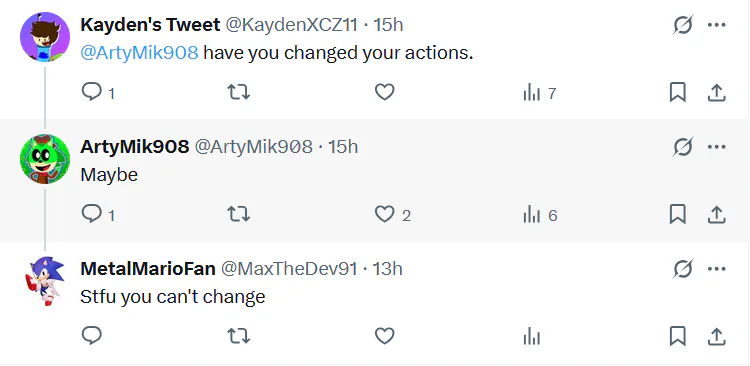Click Grok icon on Kayden's tweet
Viewport: 750px width, 366px height.
tap(682, 25)
